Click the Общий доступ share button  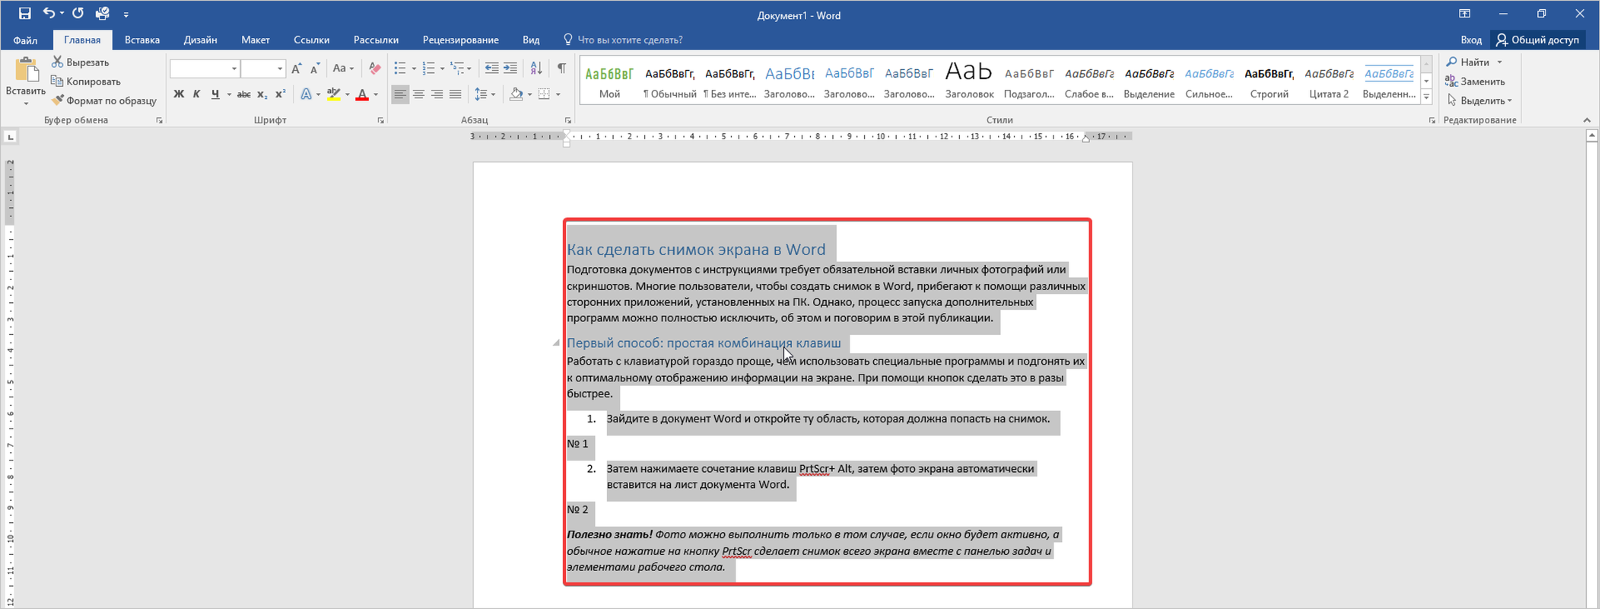pos(1538,40)
